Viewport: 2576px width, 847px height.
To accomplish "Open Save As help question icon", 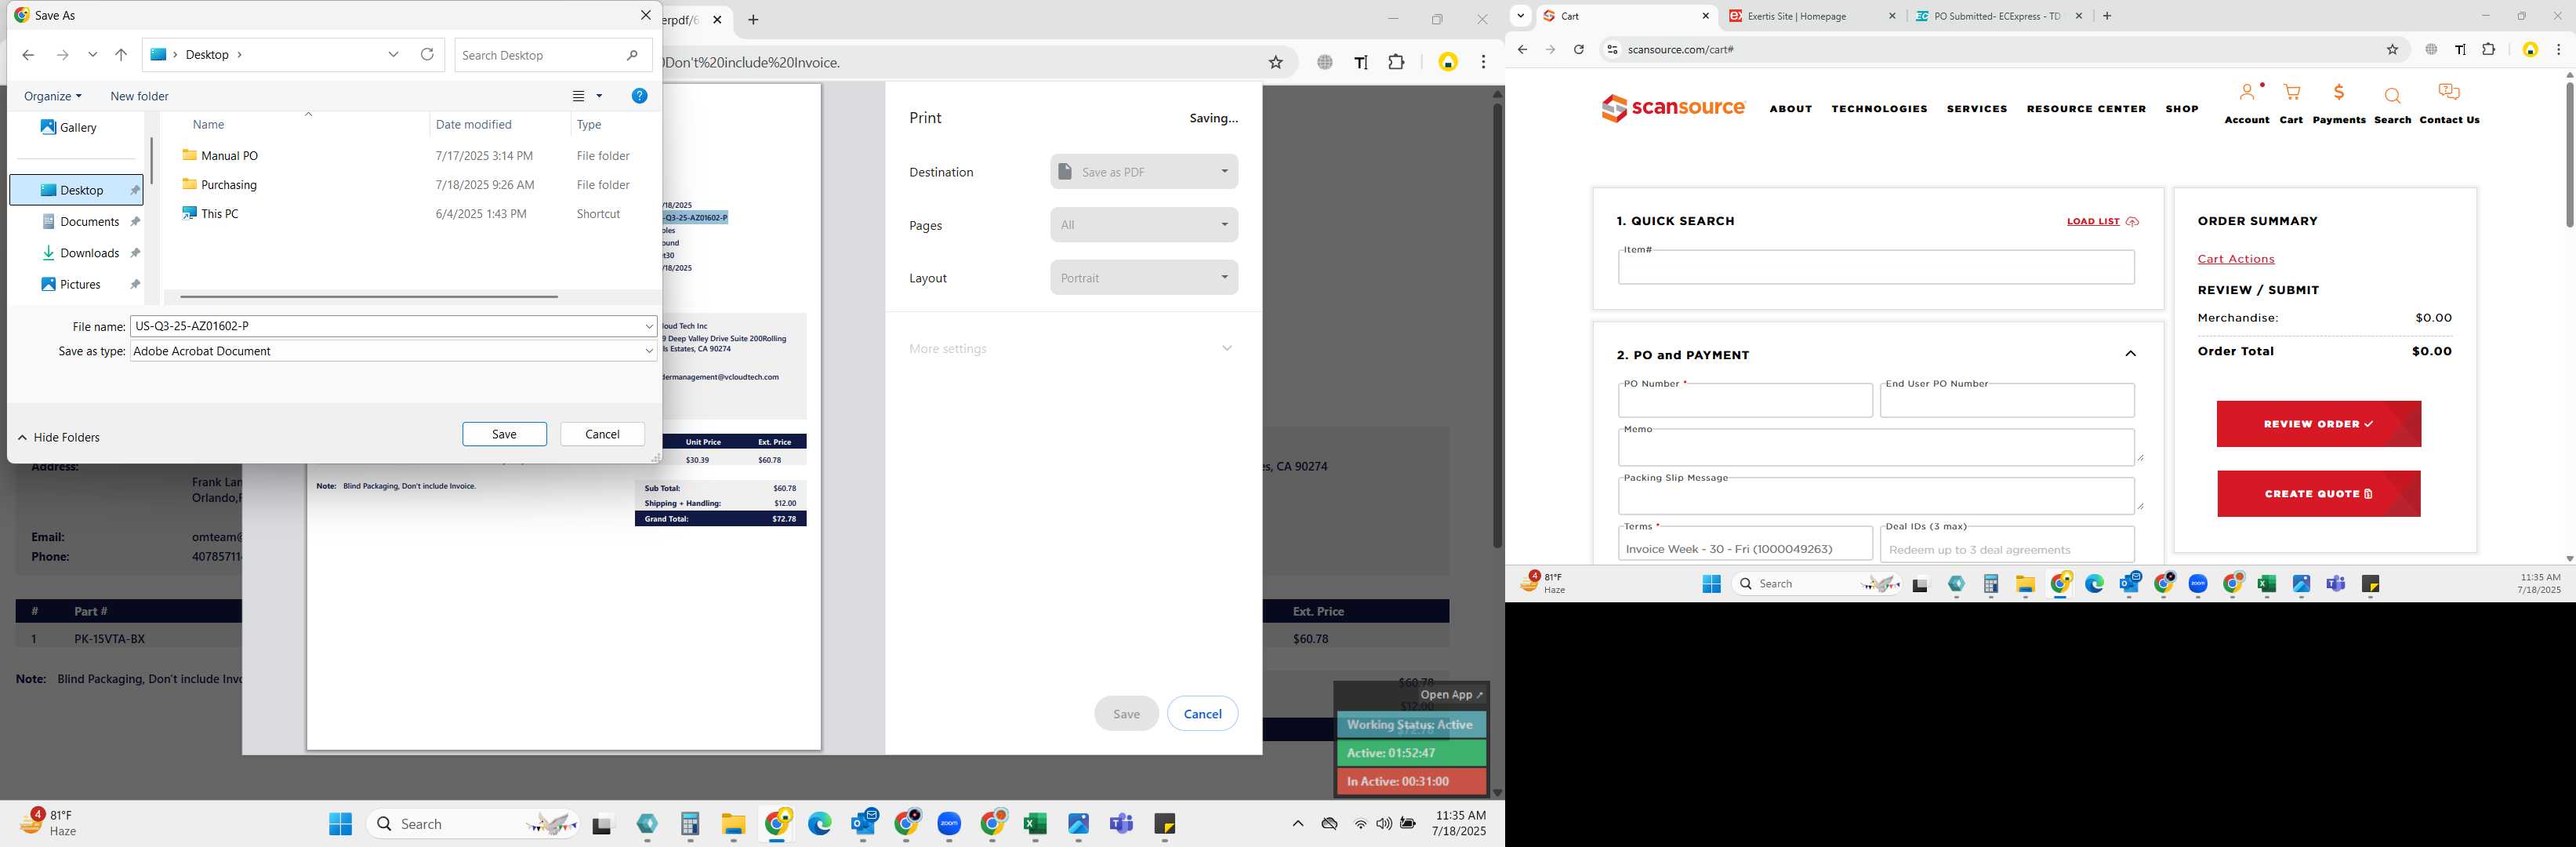I will click(640, 96).
